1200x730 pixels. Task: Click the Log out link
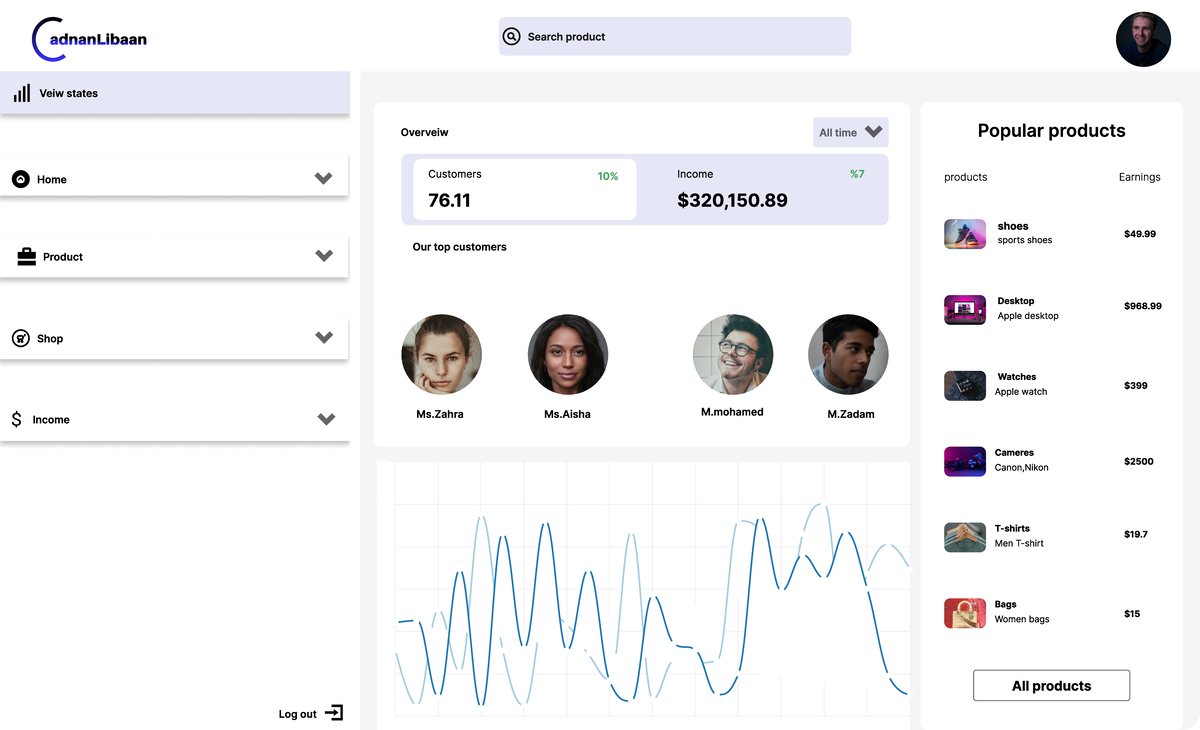pyautogui.click(x=297, y=713)
